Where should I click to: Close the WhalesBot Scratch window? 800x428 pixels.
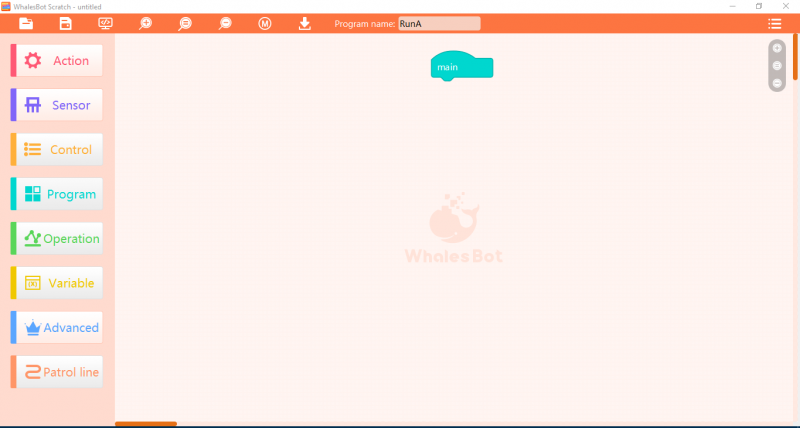tap(786, 7)
